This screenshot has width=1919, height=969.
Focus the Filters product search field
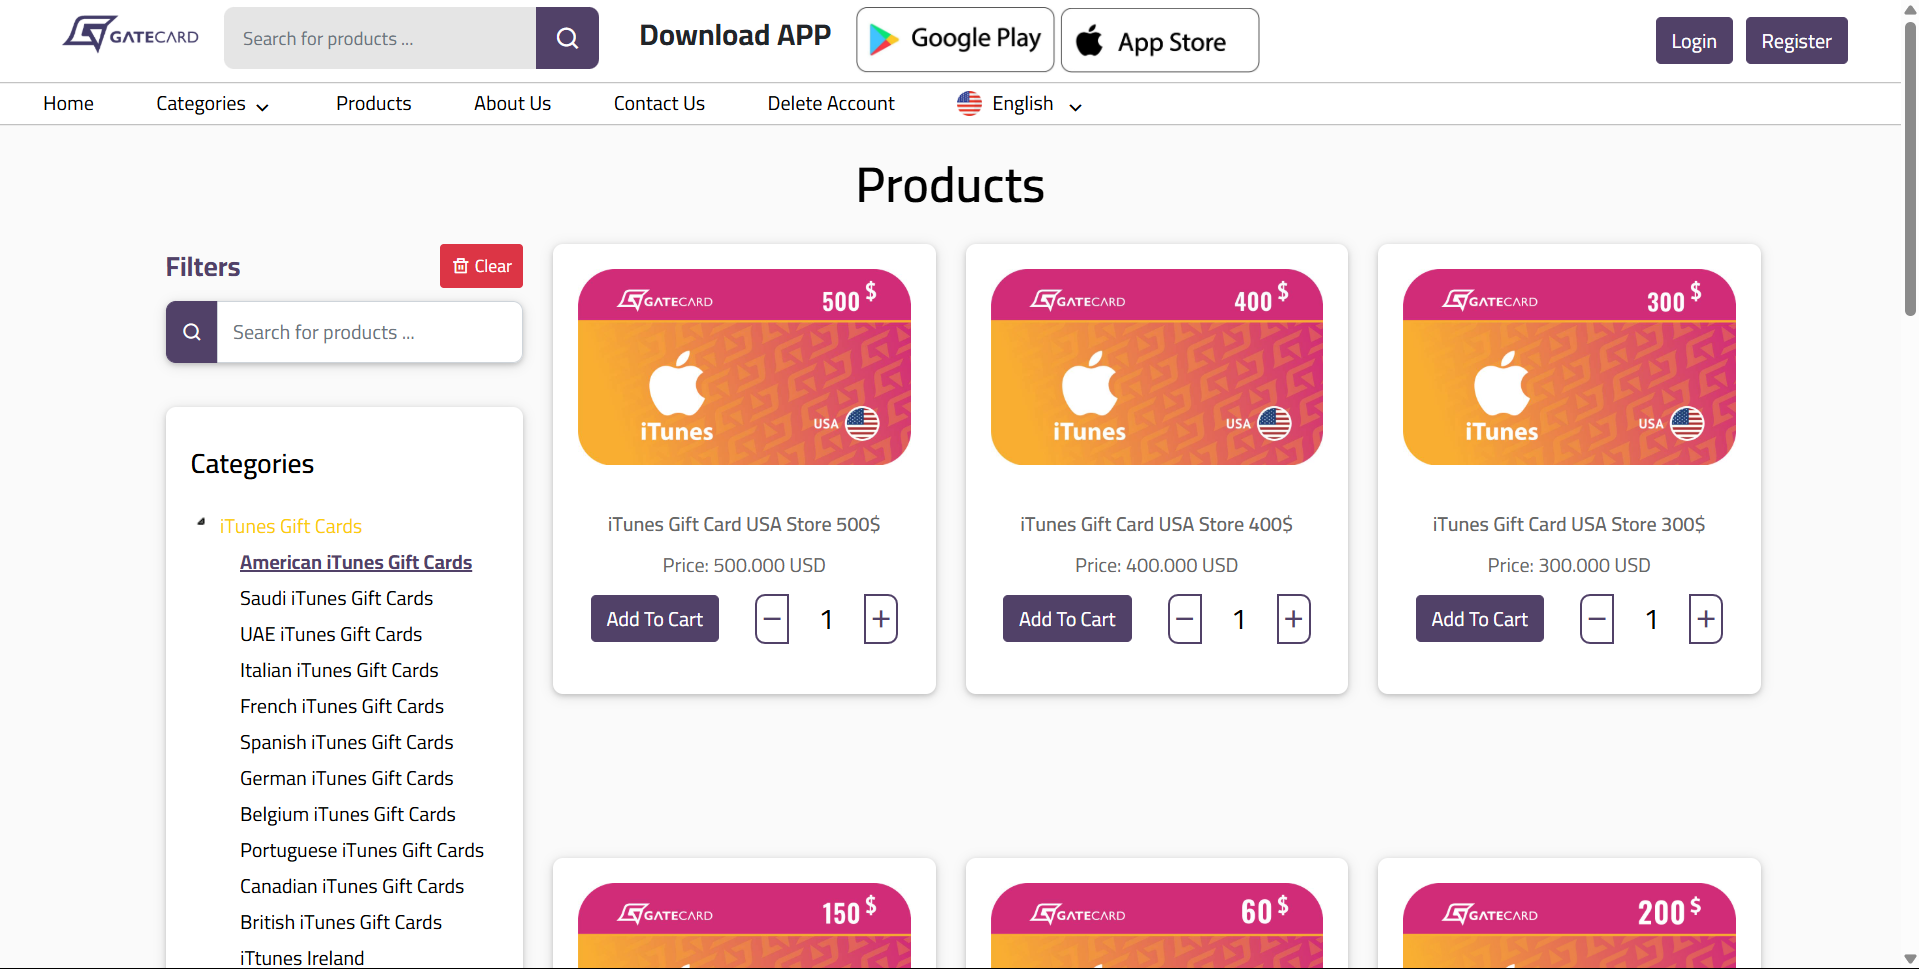coord(370,332)
